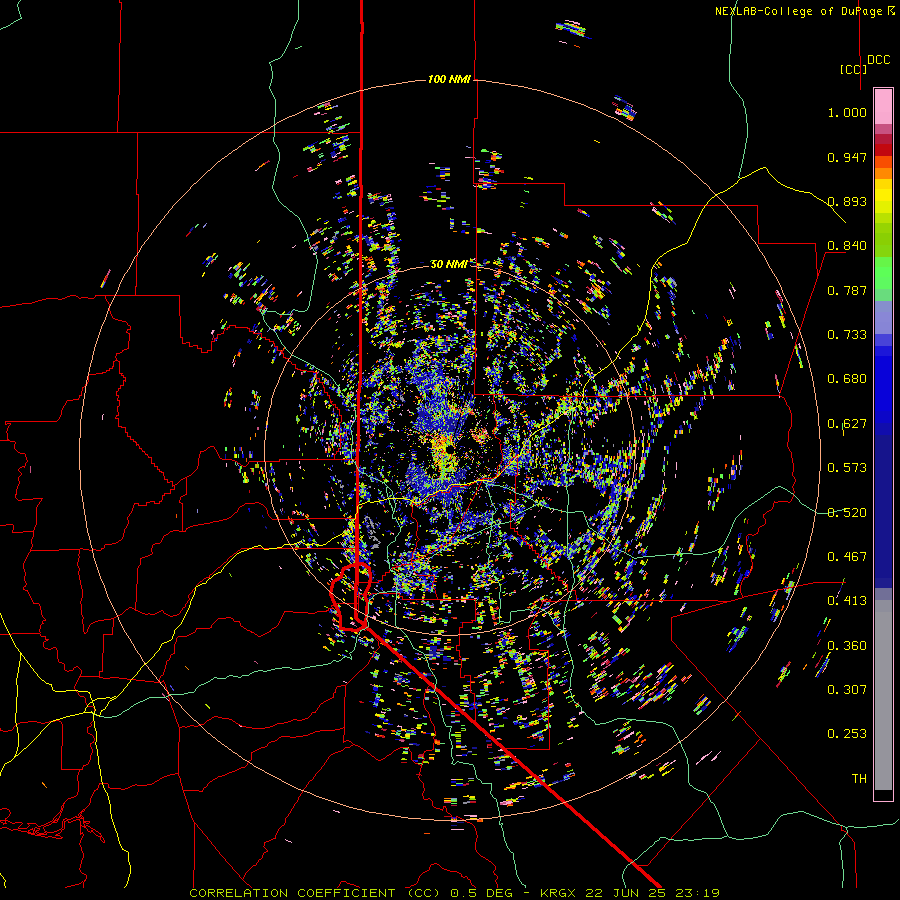Pick the yellow band on color bar
Viewport: 900px width, 900px height.
(883, 197)
